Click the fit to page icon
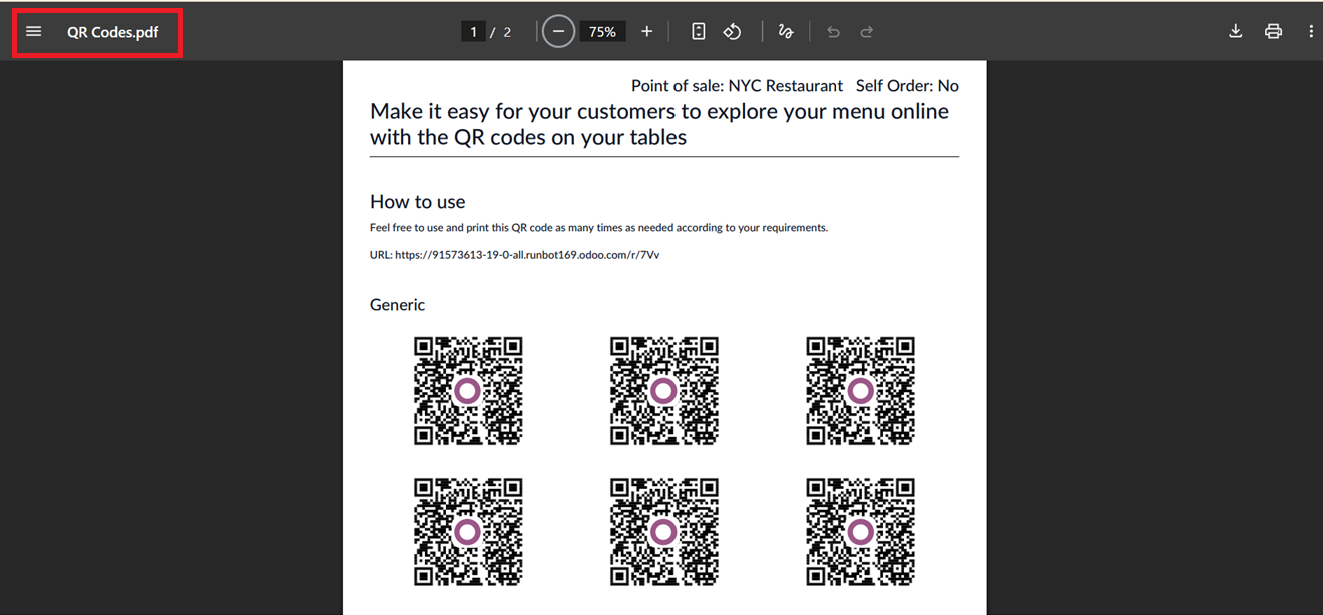The height and width of the screenshot is (615, 1323). (x=699, y=32)
